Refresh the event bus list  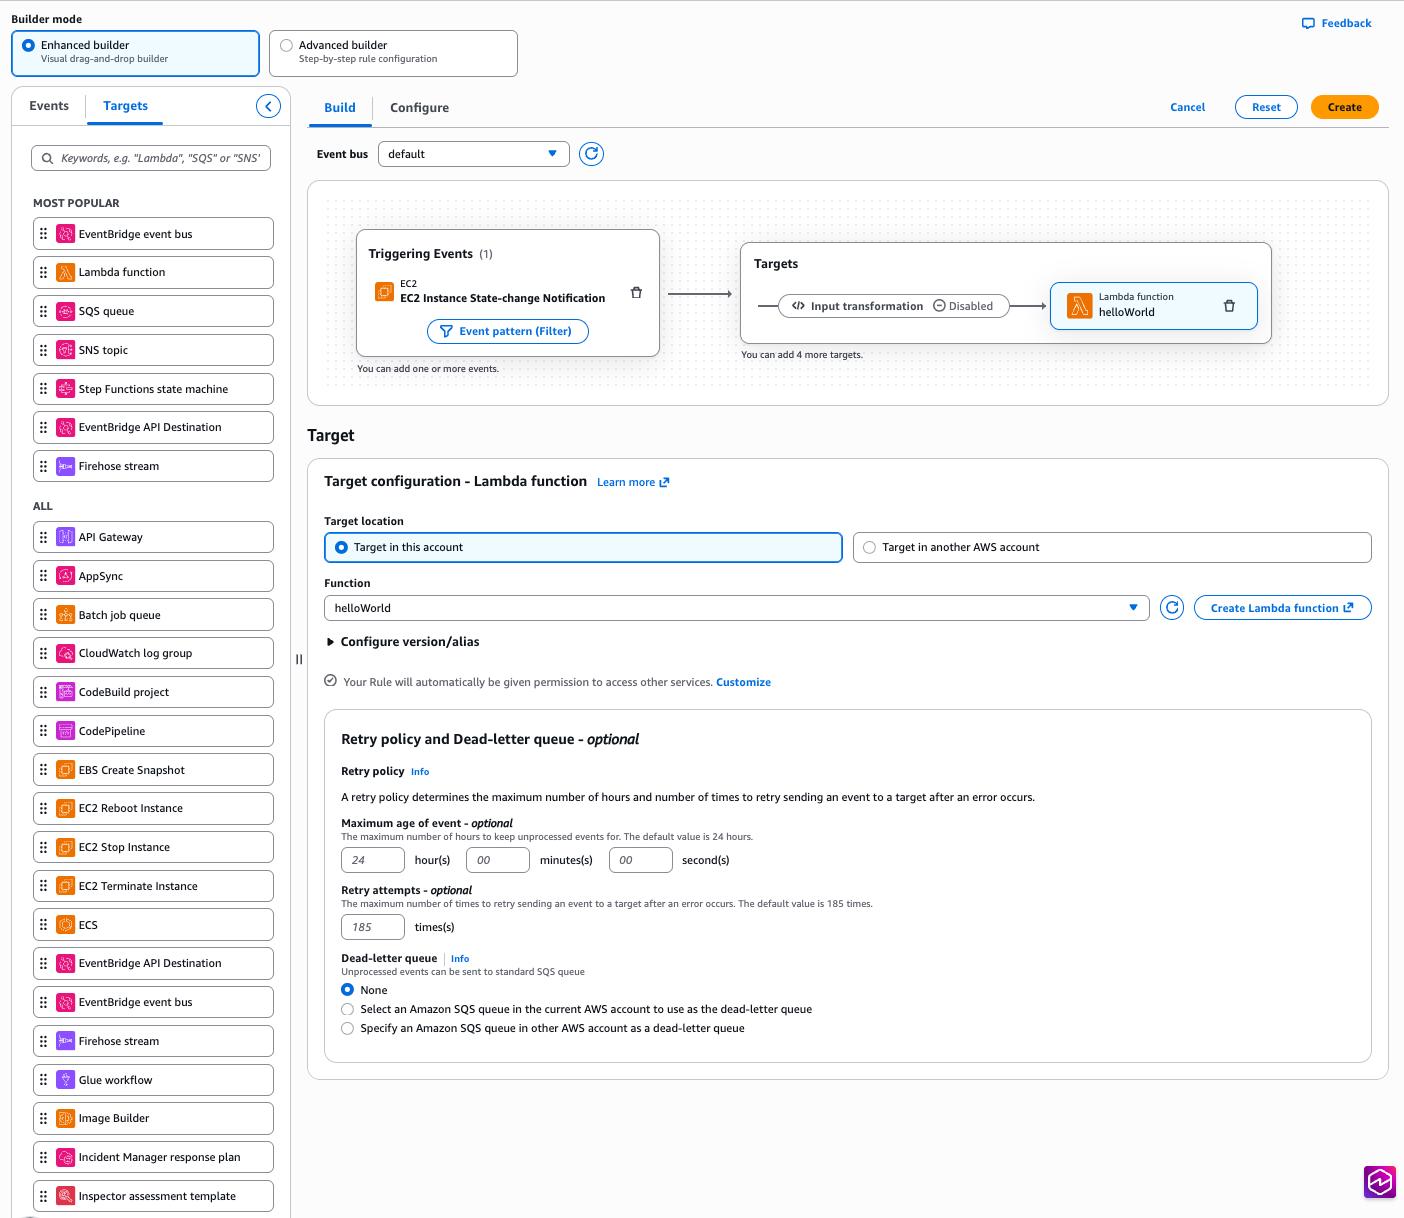592,154
